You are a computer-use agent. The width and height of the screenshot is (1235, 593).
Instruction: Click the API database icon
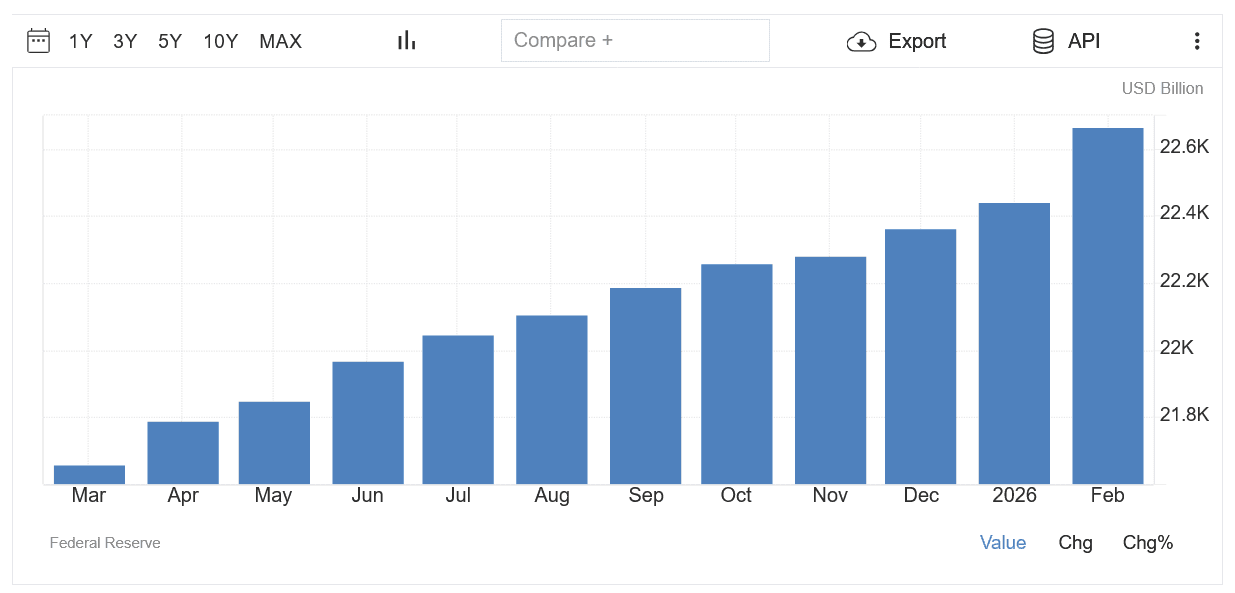point(1043,41)
